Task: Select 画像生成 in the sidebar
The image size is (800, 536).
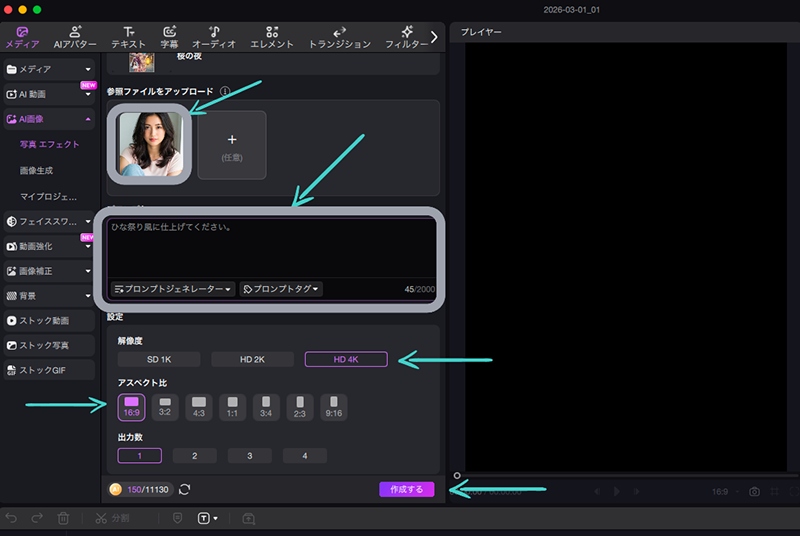Action: 37,170
